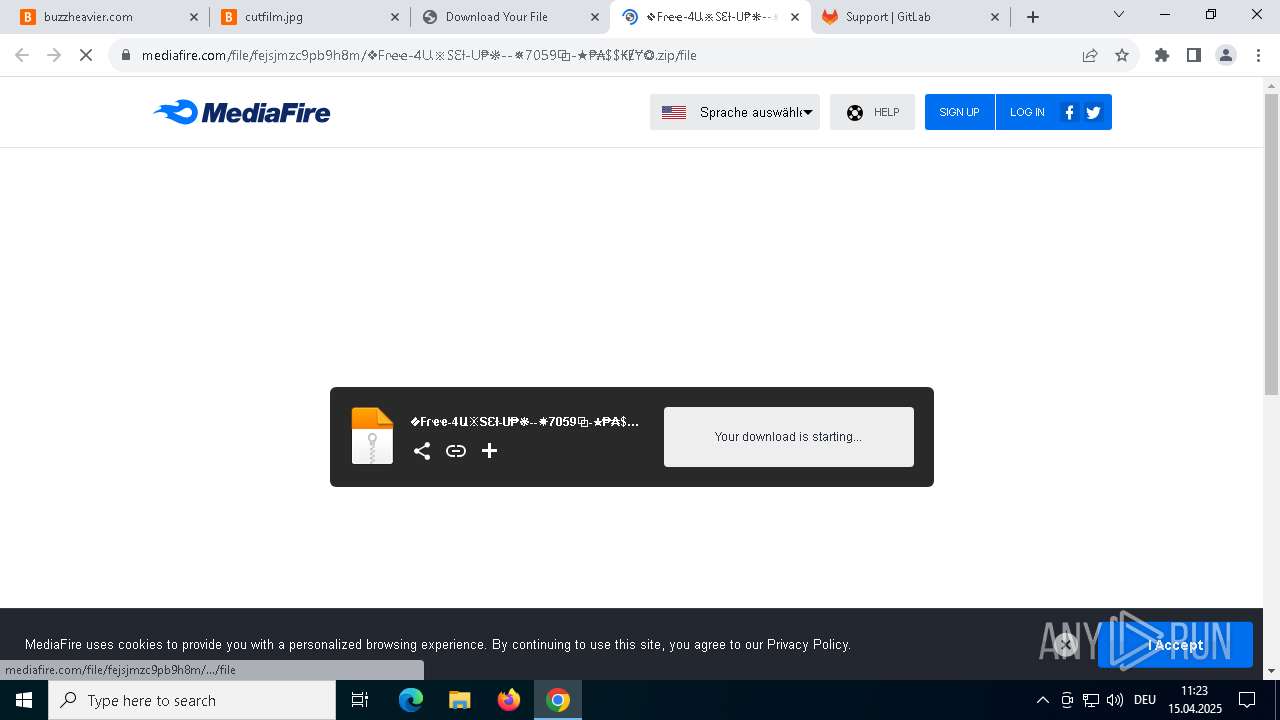Accept cookies with I Accept

click(1175, 645)
